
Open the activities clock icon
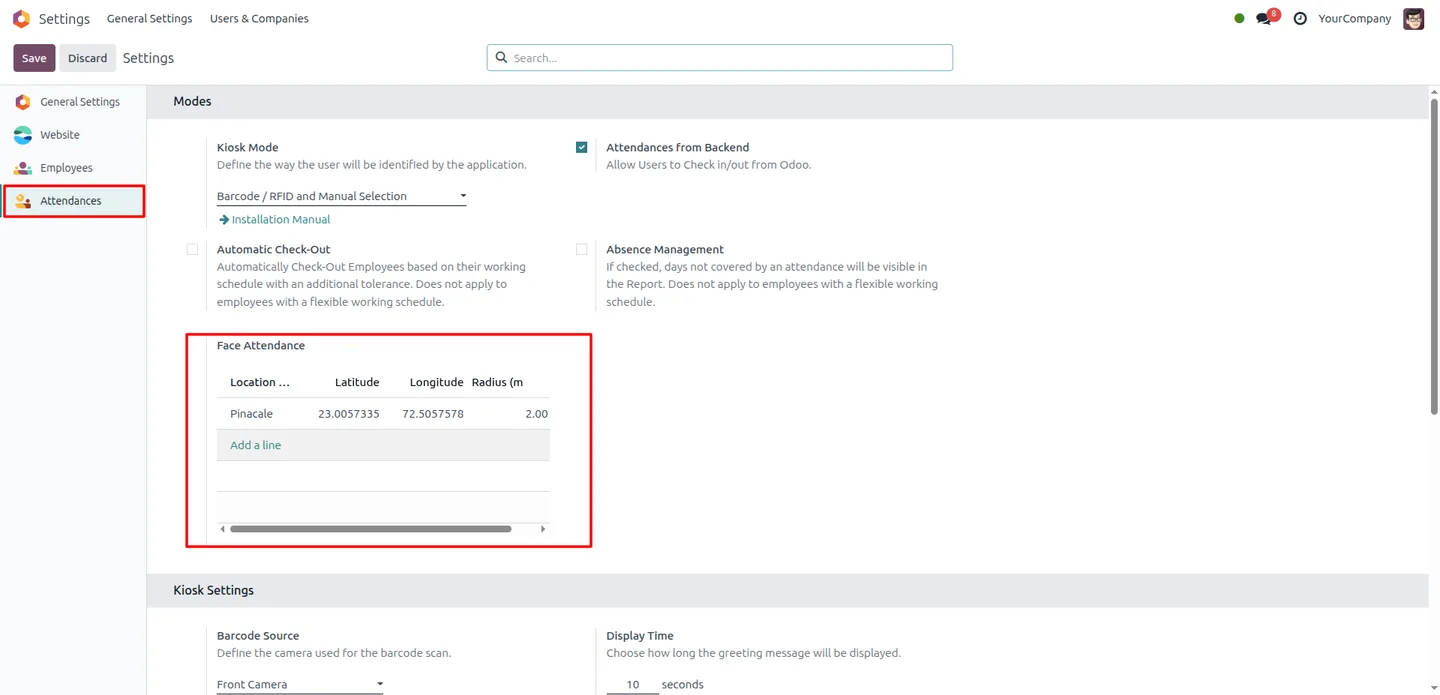pyautogui.click(x=1300, y=19)
